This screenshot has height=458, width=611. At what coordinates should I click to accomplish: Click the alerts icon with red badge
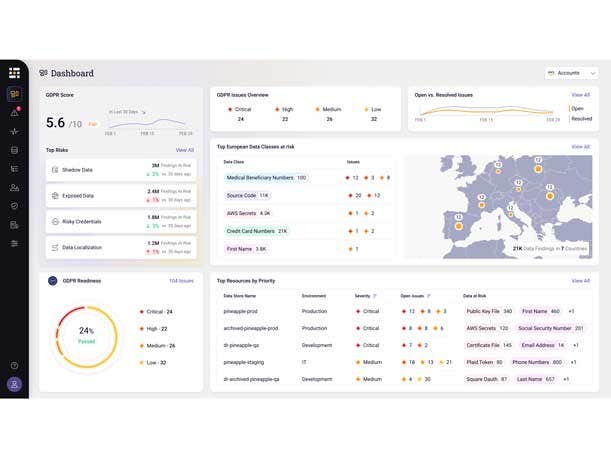pos(14,113)
